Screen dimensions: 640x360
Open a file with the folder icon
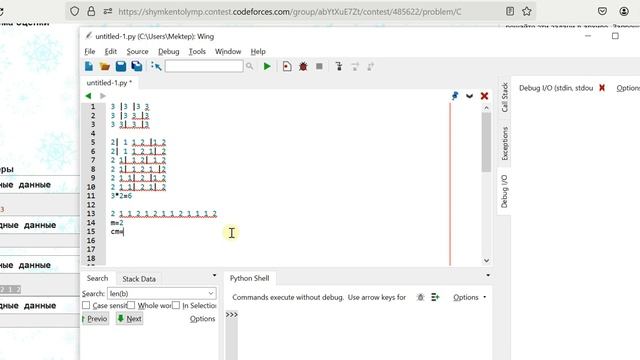point(104,66)
